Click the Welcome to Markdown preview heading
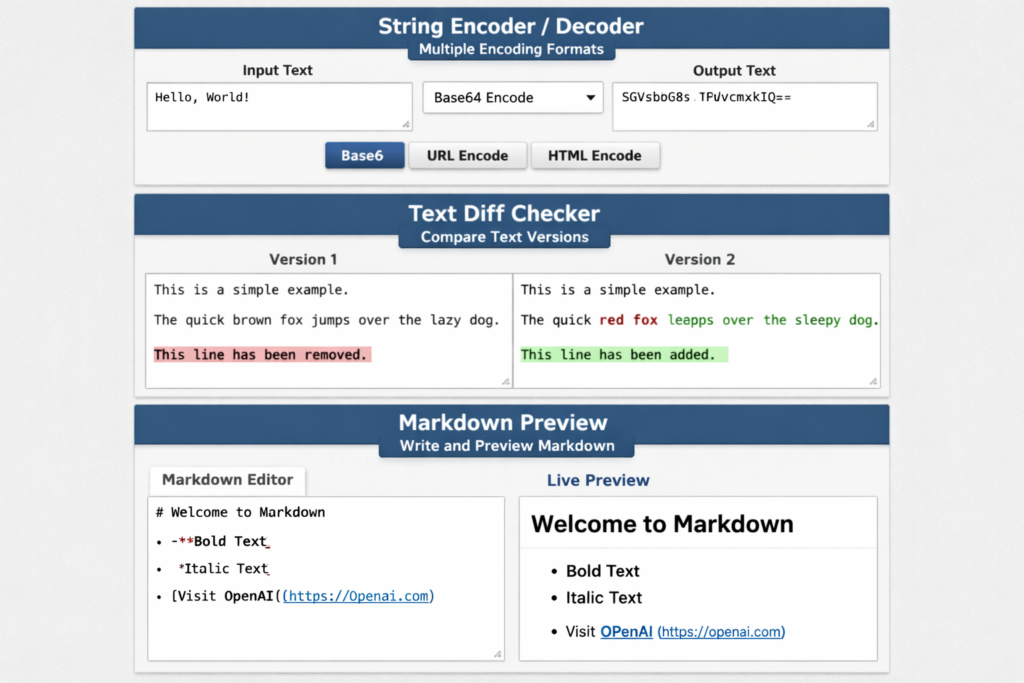Screen dimensions: 1024x683 [662, 524]
